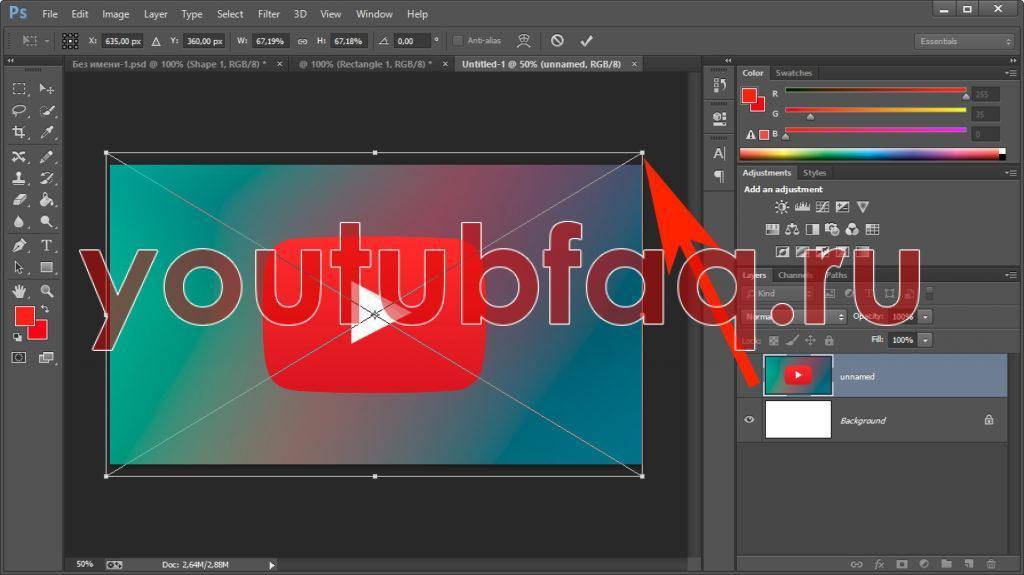The width and height of the screenshot is (1024, 575).
Task: Select the Crop tool
Action: point(19,133)
